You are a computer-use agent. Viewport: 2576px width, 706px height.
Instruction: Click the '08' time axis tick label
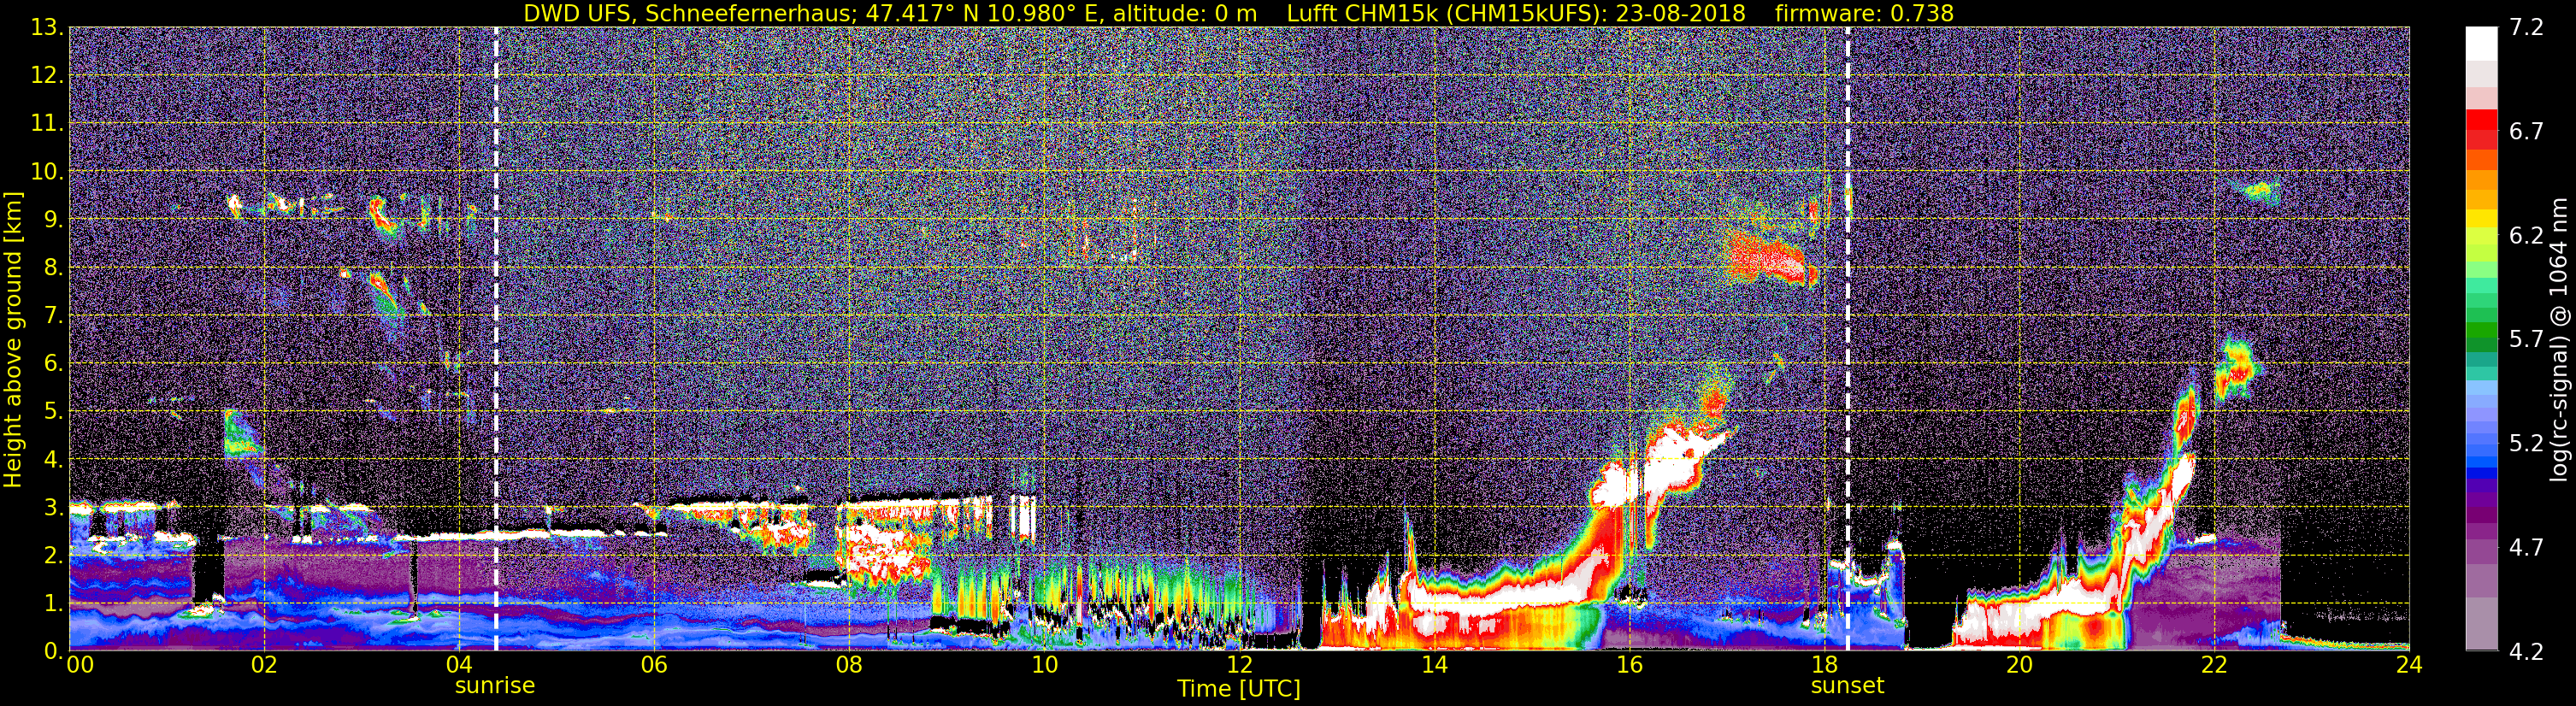pos(849,666)
